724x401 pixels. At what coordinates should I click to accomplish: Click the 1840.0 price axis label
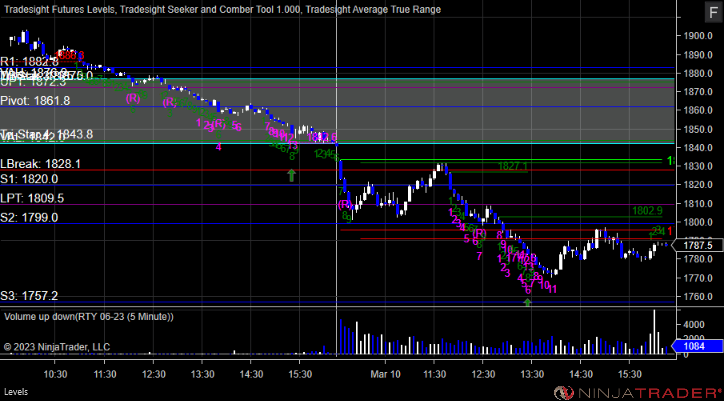tap(697, 148)
